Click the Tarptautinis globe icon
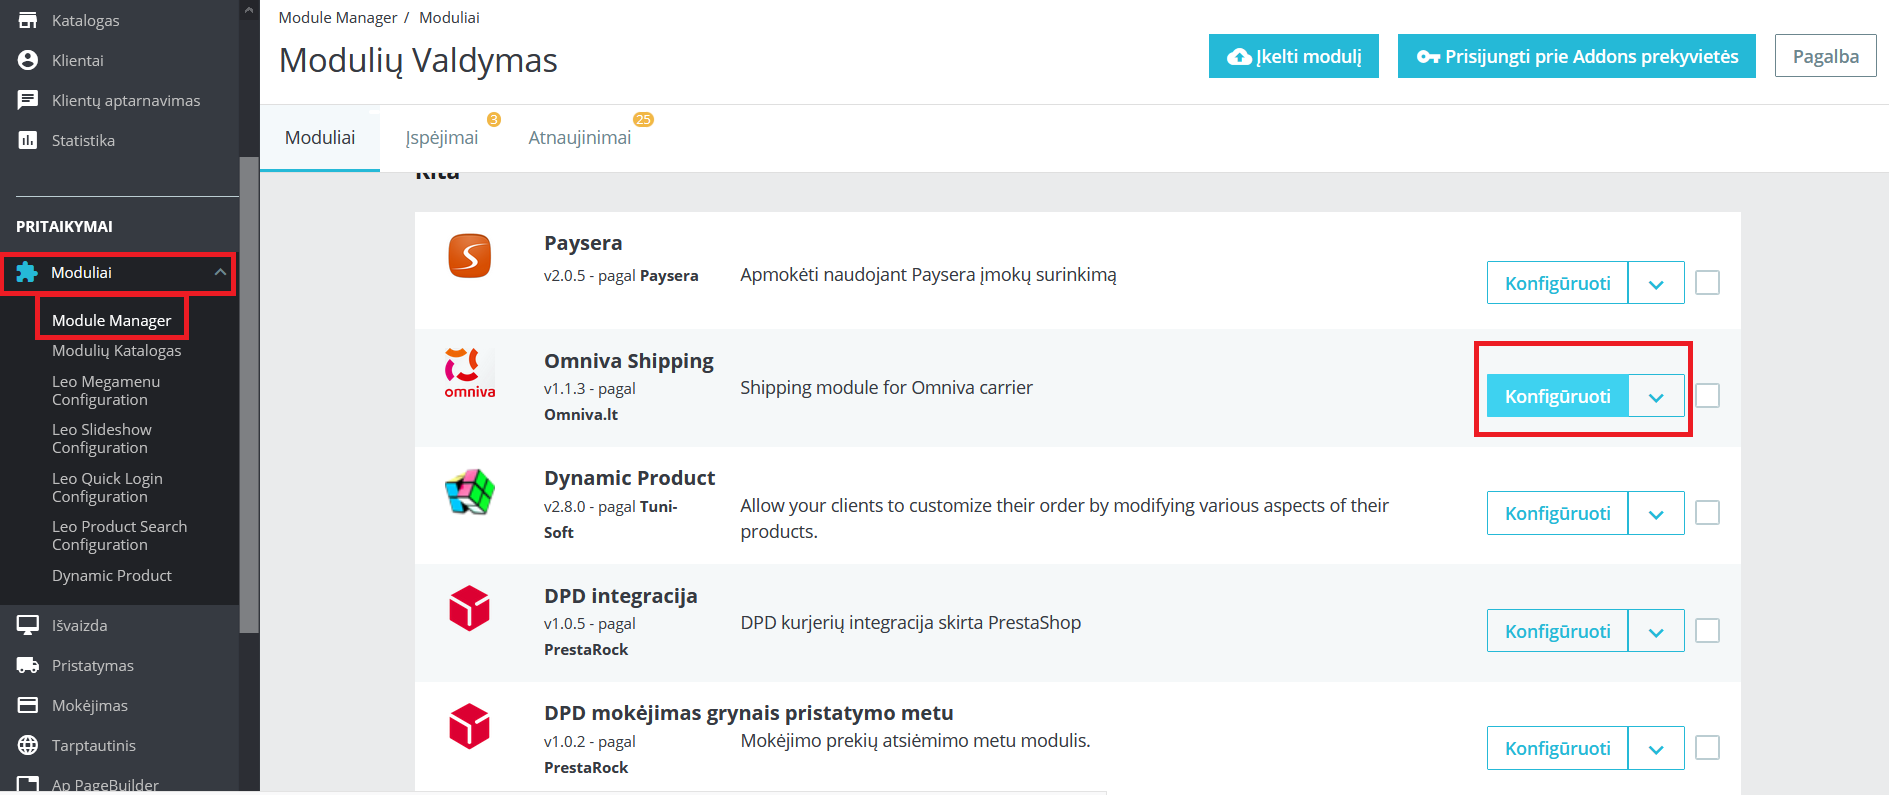 (x=28, y=745)
